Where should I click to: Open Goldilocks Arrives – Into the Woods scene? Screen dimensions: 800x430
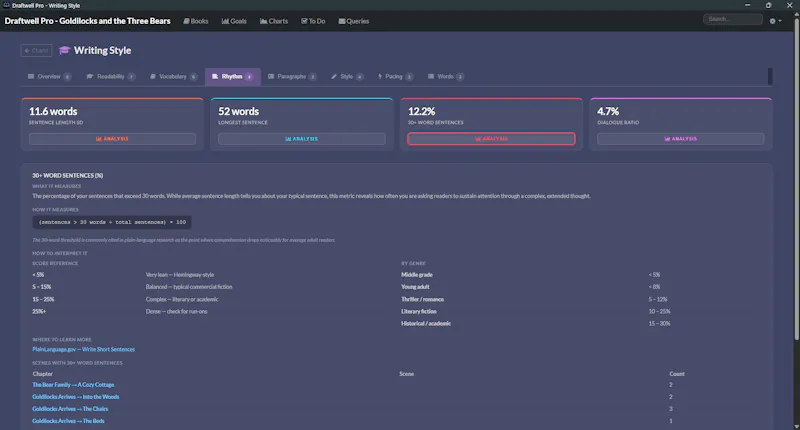(76, 397)
